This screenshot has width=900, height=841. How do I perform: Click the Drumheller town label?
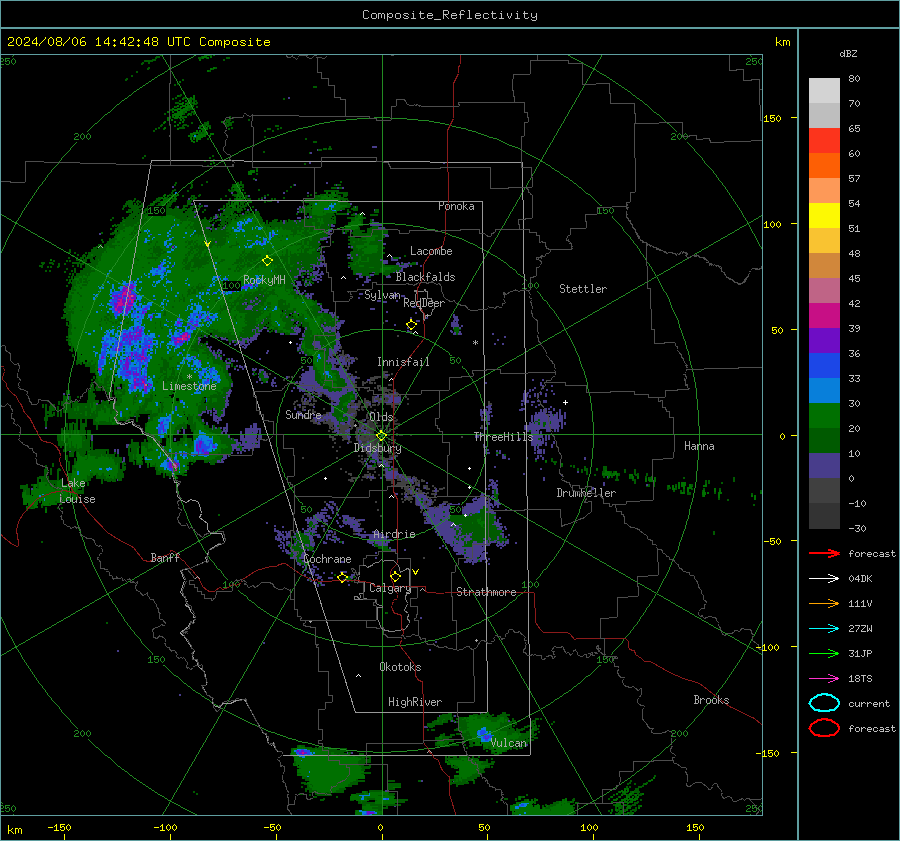(586, 493)
